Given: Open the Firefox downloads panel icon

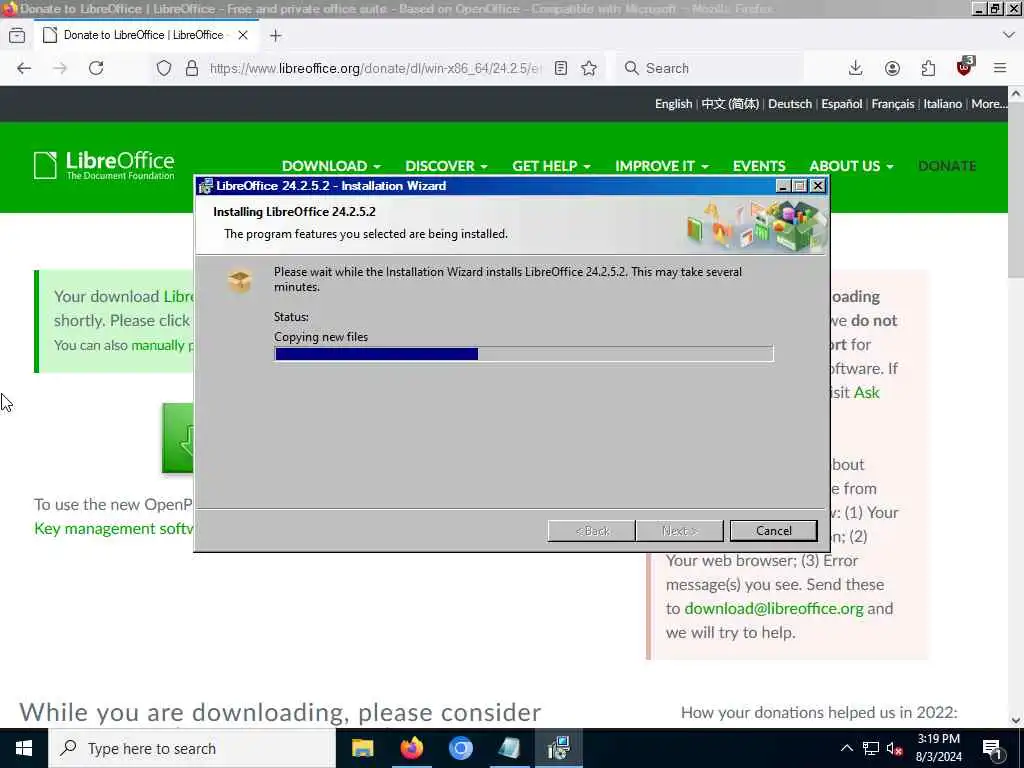Looking at the screenshot, I should pos(856,68).
